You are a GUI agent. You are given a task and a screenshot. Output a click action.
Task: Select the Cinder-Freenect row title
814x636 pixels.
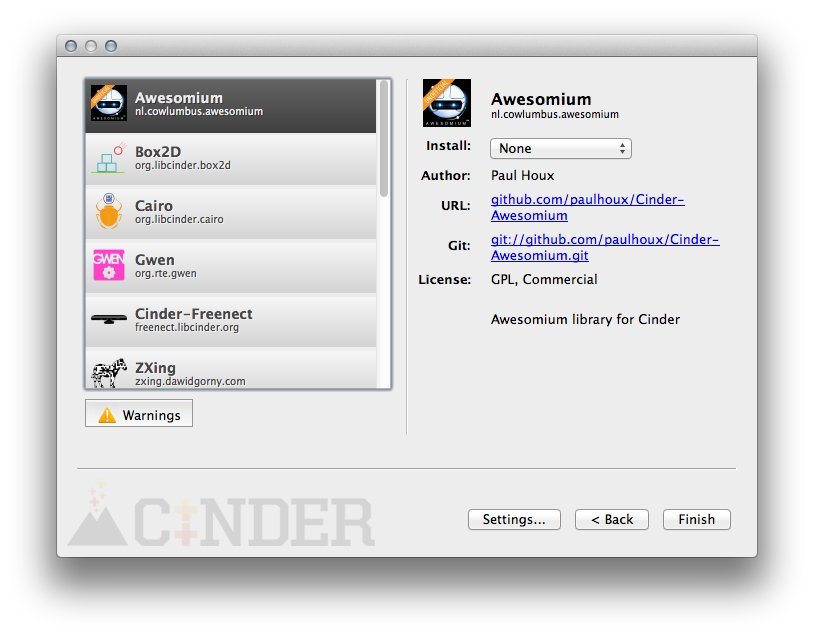194,314
